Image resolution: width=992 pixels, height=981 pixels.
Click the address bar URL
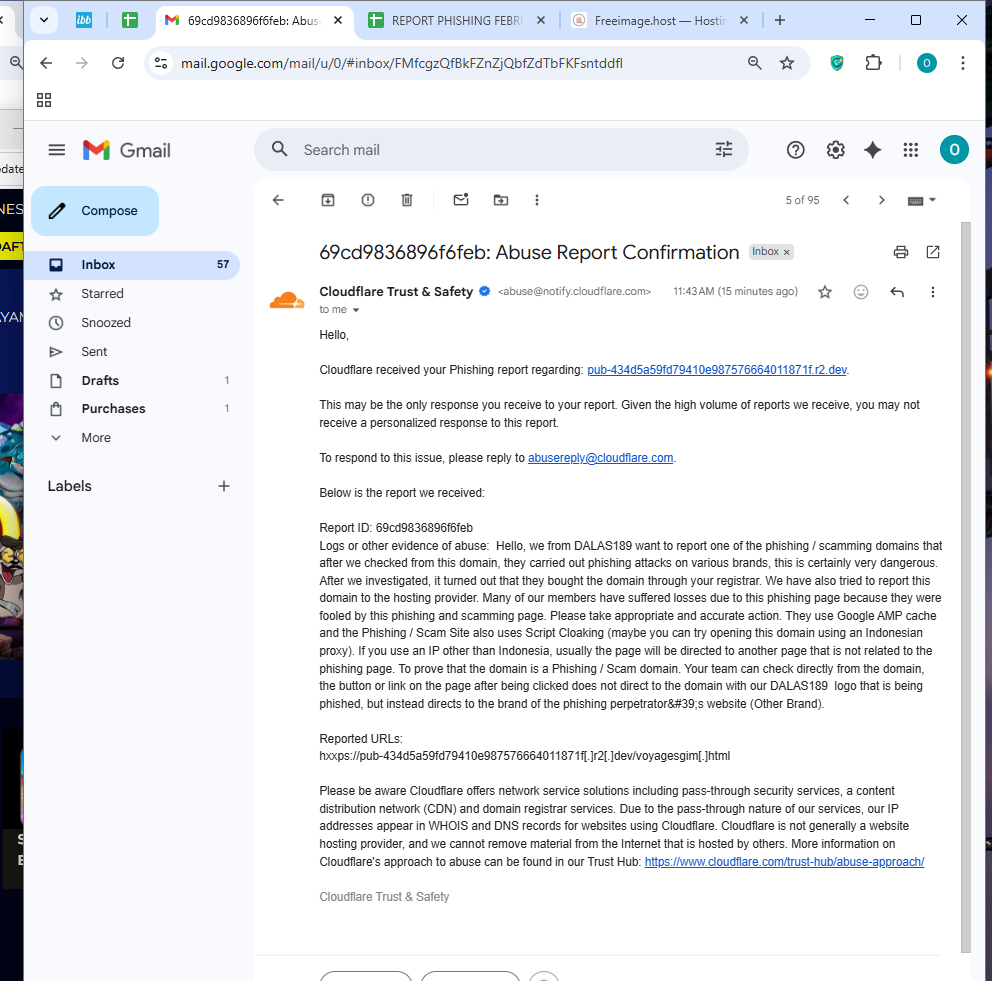coord(402,63)
